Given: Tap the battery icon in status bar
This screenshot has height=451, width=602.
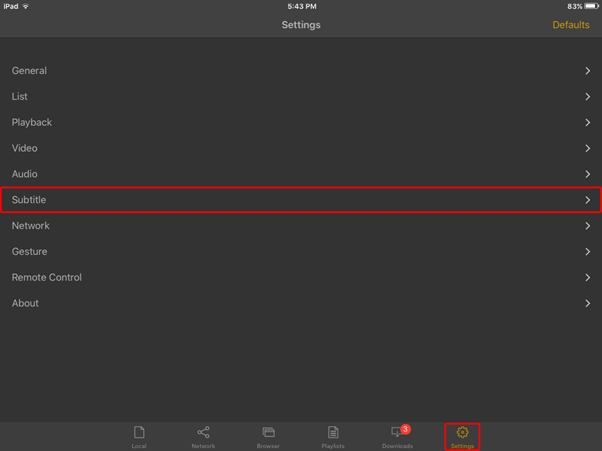Looking at the screenshot, I should pyautogui.click(x=592, y=6).
